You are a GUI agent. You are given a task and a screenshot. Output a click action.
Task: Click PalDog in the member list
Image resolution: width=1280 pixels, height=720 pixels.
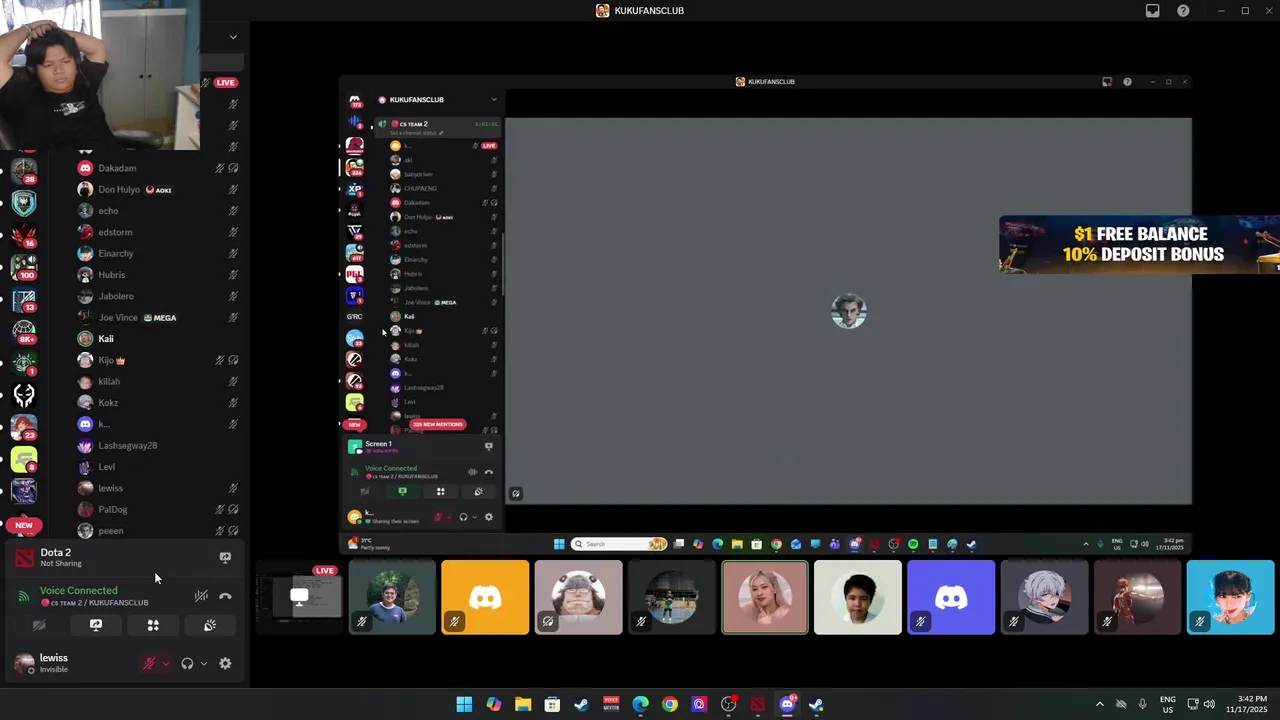click(159, 509)
